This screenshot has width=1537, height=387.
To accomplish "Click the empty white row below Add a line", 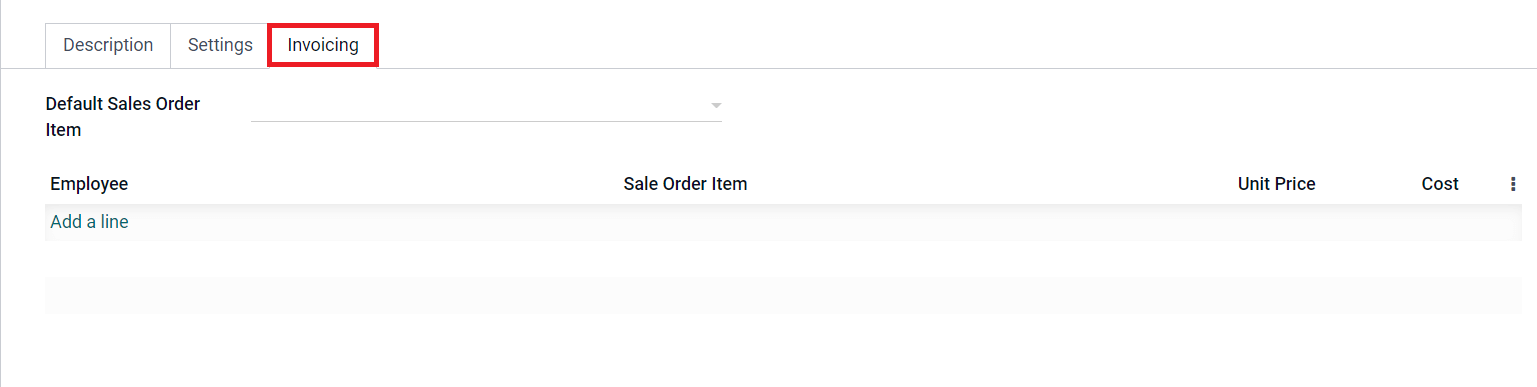I will click(x=783, y=259).
